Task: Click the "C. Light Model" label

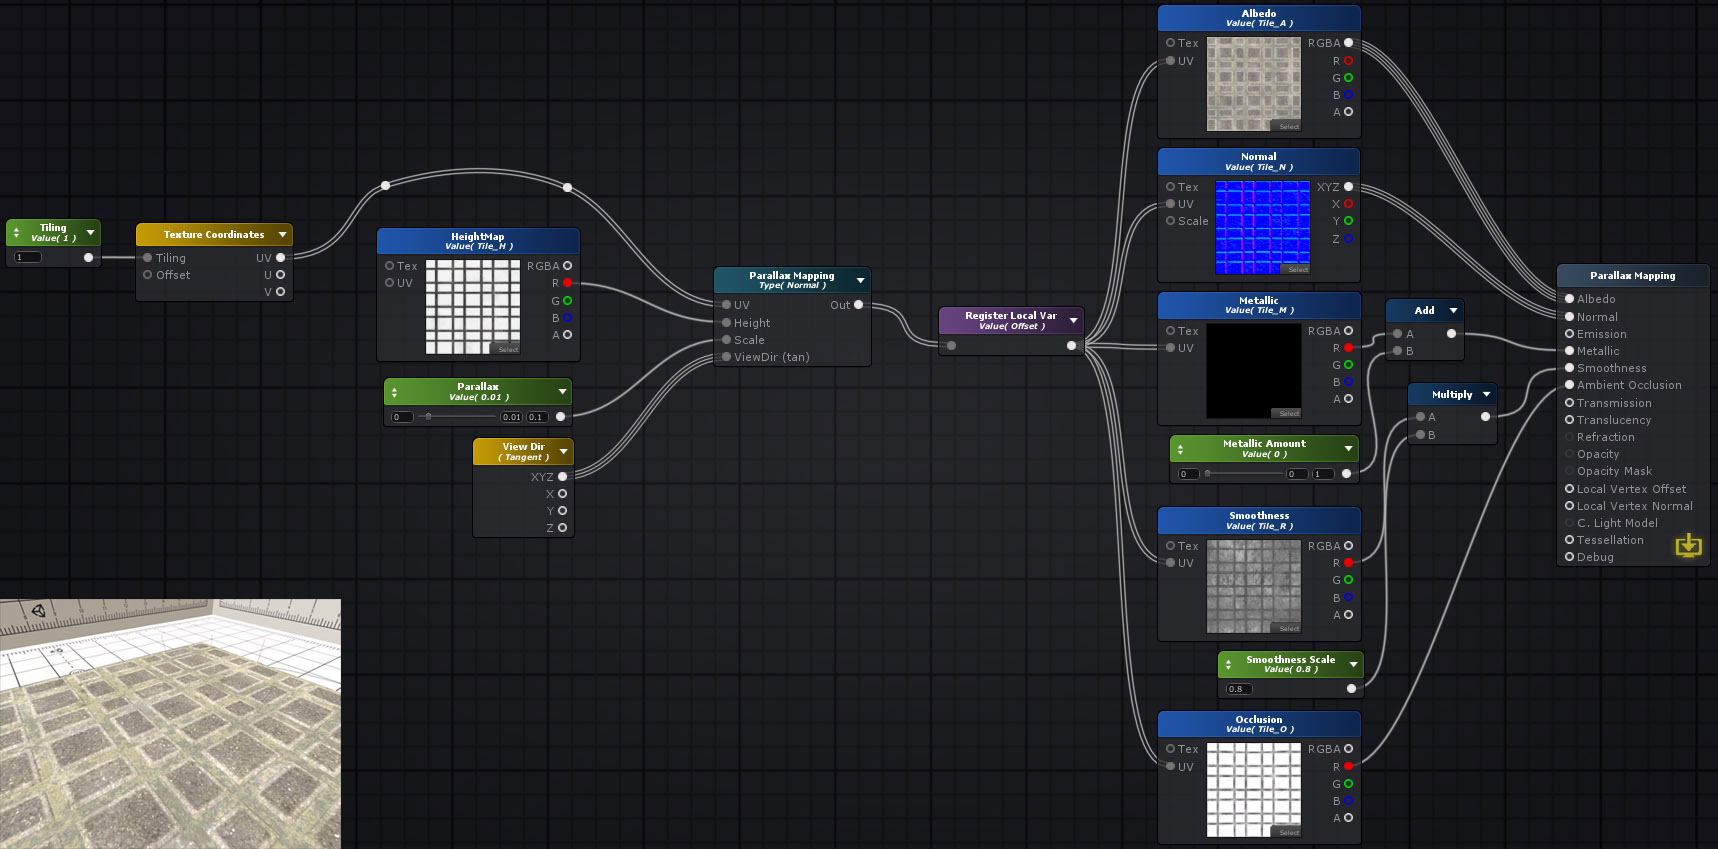Action: (x=1617, y=523)
